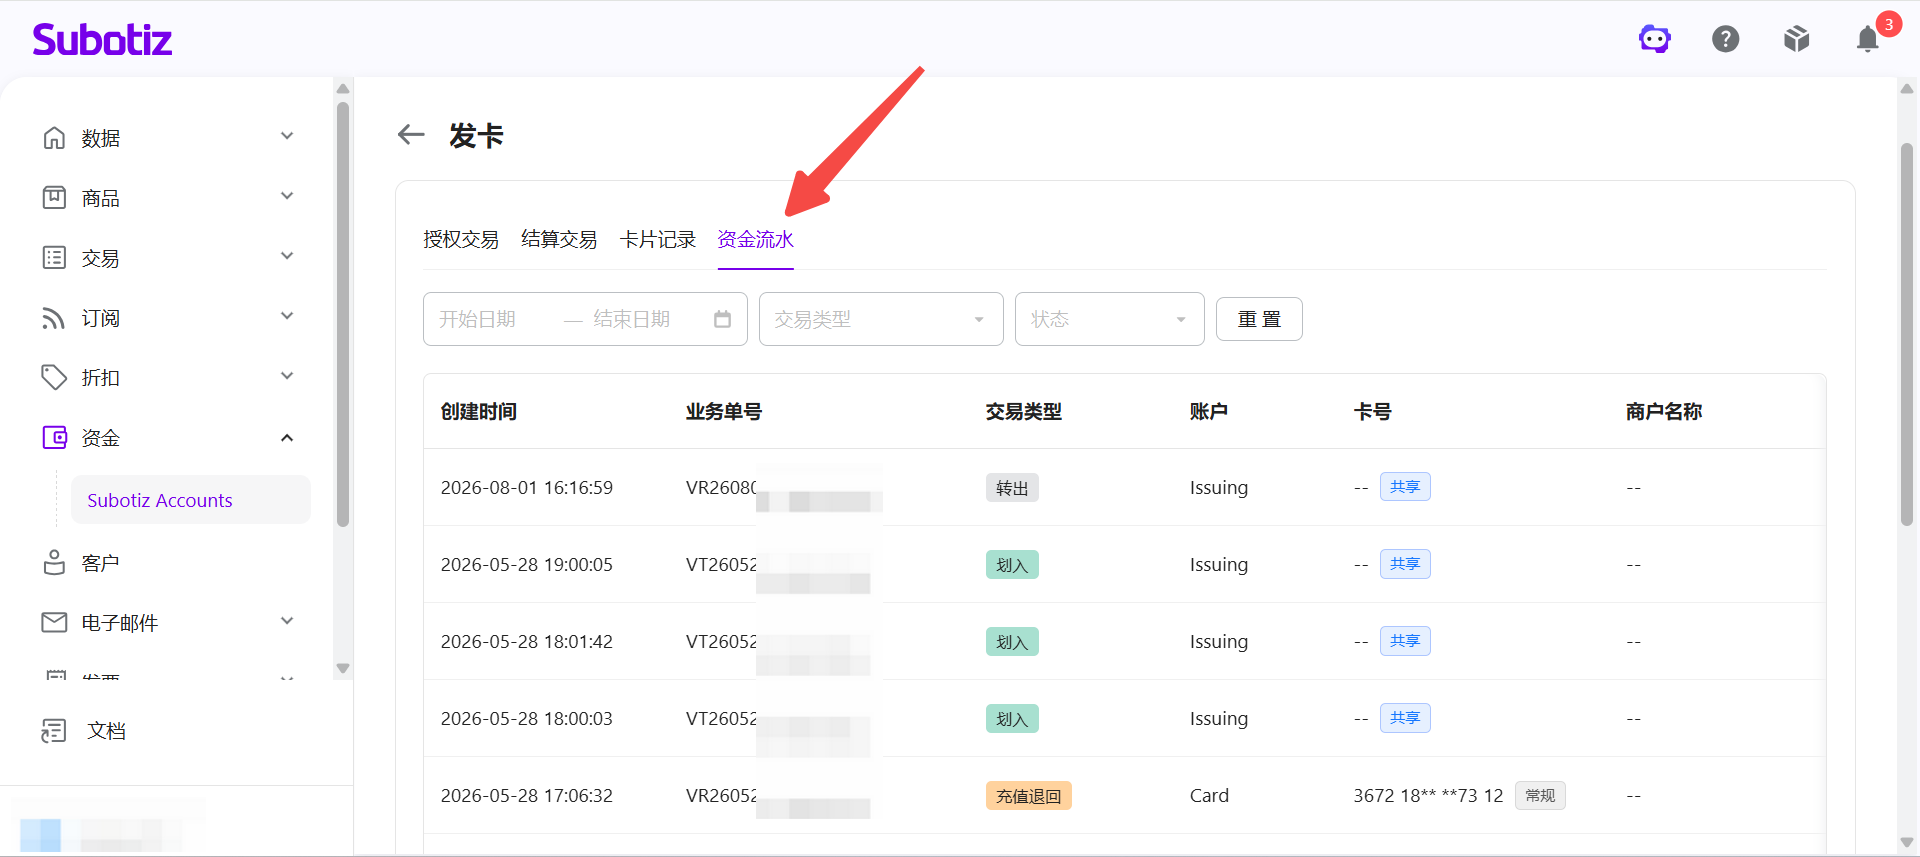Select the 资金流水 tab
This screenshot has width=1920, height=857.
(x=755, y=240)
